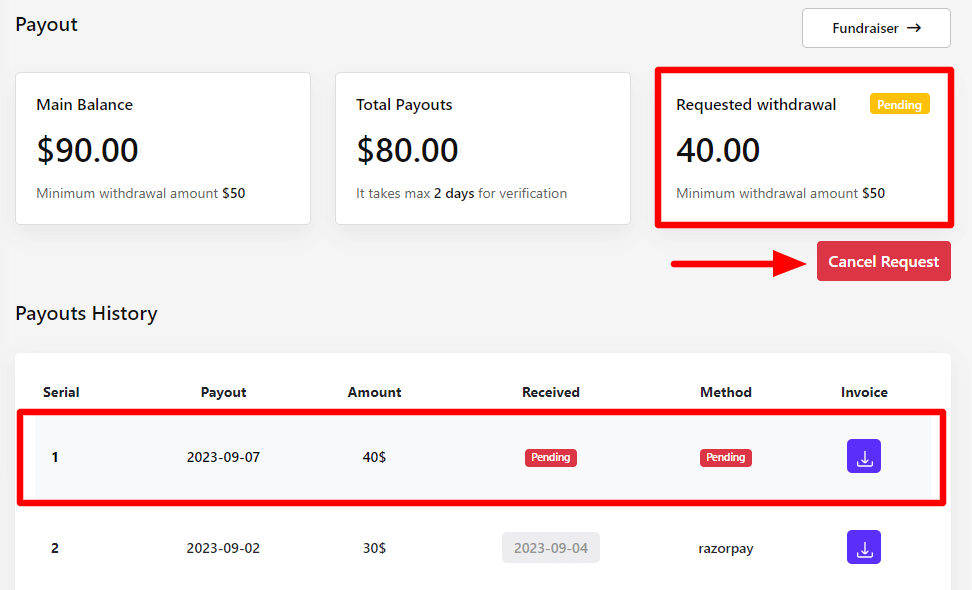Screen dimensions: 972x590
Task: Sort by the Payout column header
Action: point(223,392)
